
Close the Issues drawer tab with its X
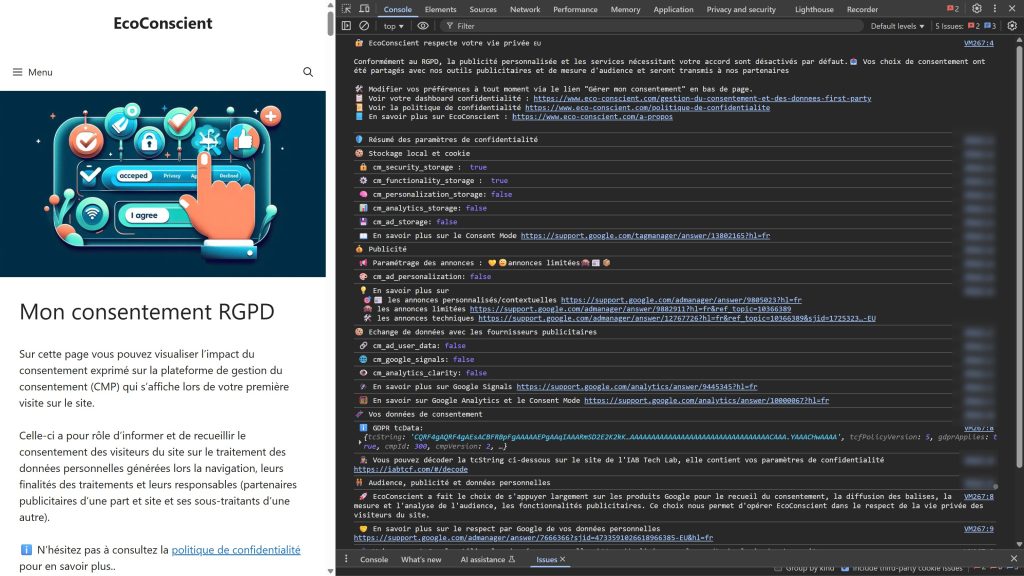pos(562,559)
